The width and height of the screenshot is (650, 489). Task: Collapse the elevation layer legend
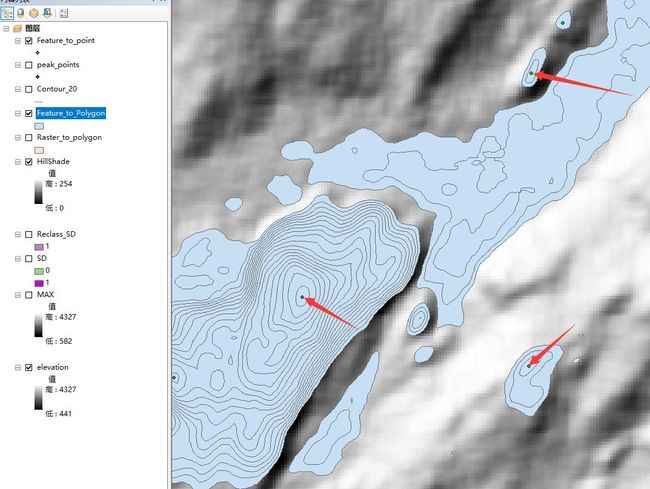coord(18,368)
